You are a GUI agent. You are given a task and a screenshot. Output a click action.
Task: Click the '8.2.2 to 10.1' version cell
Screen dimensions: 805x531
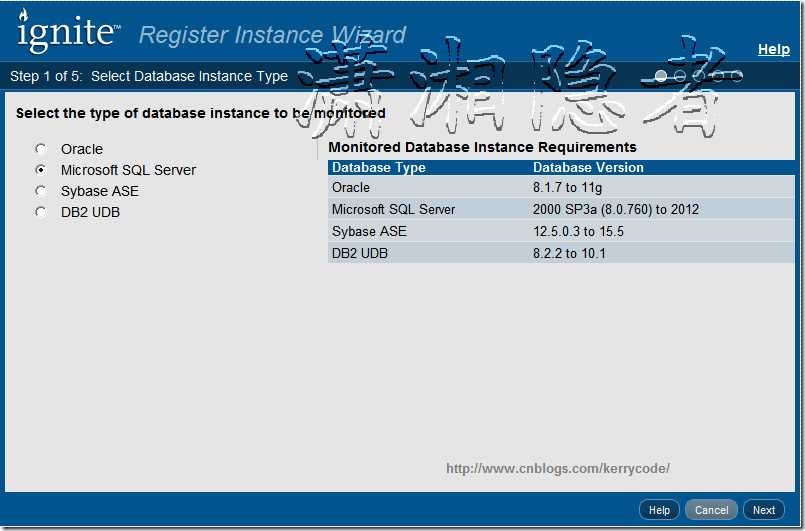(569, 254)
